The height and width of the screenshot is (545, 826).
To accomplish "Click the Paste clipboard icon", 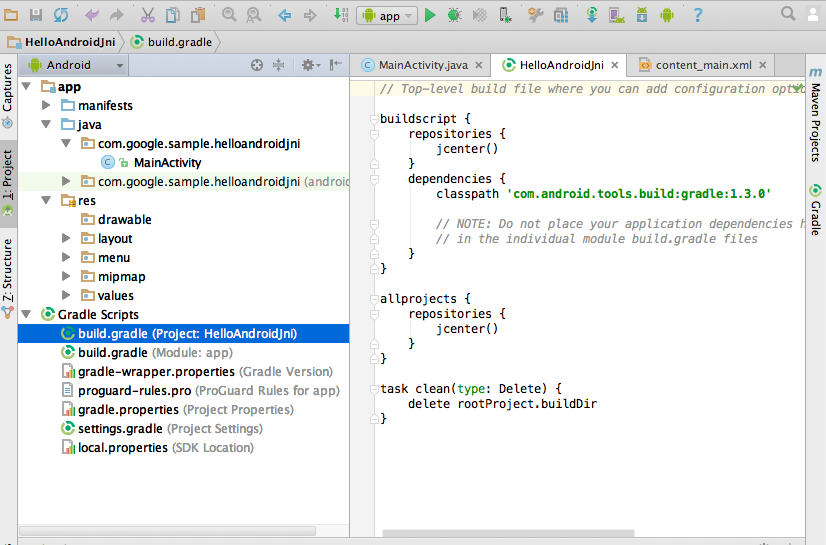I will [198, 15].
